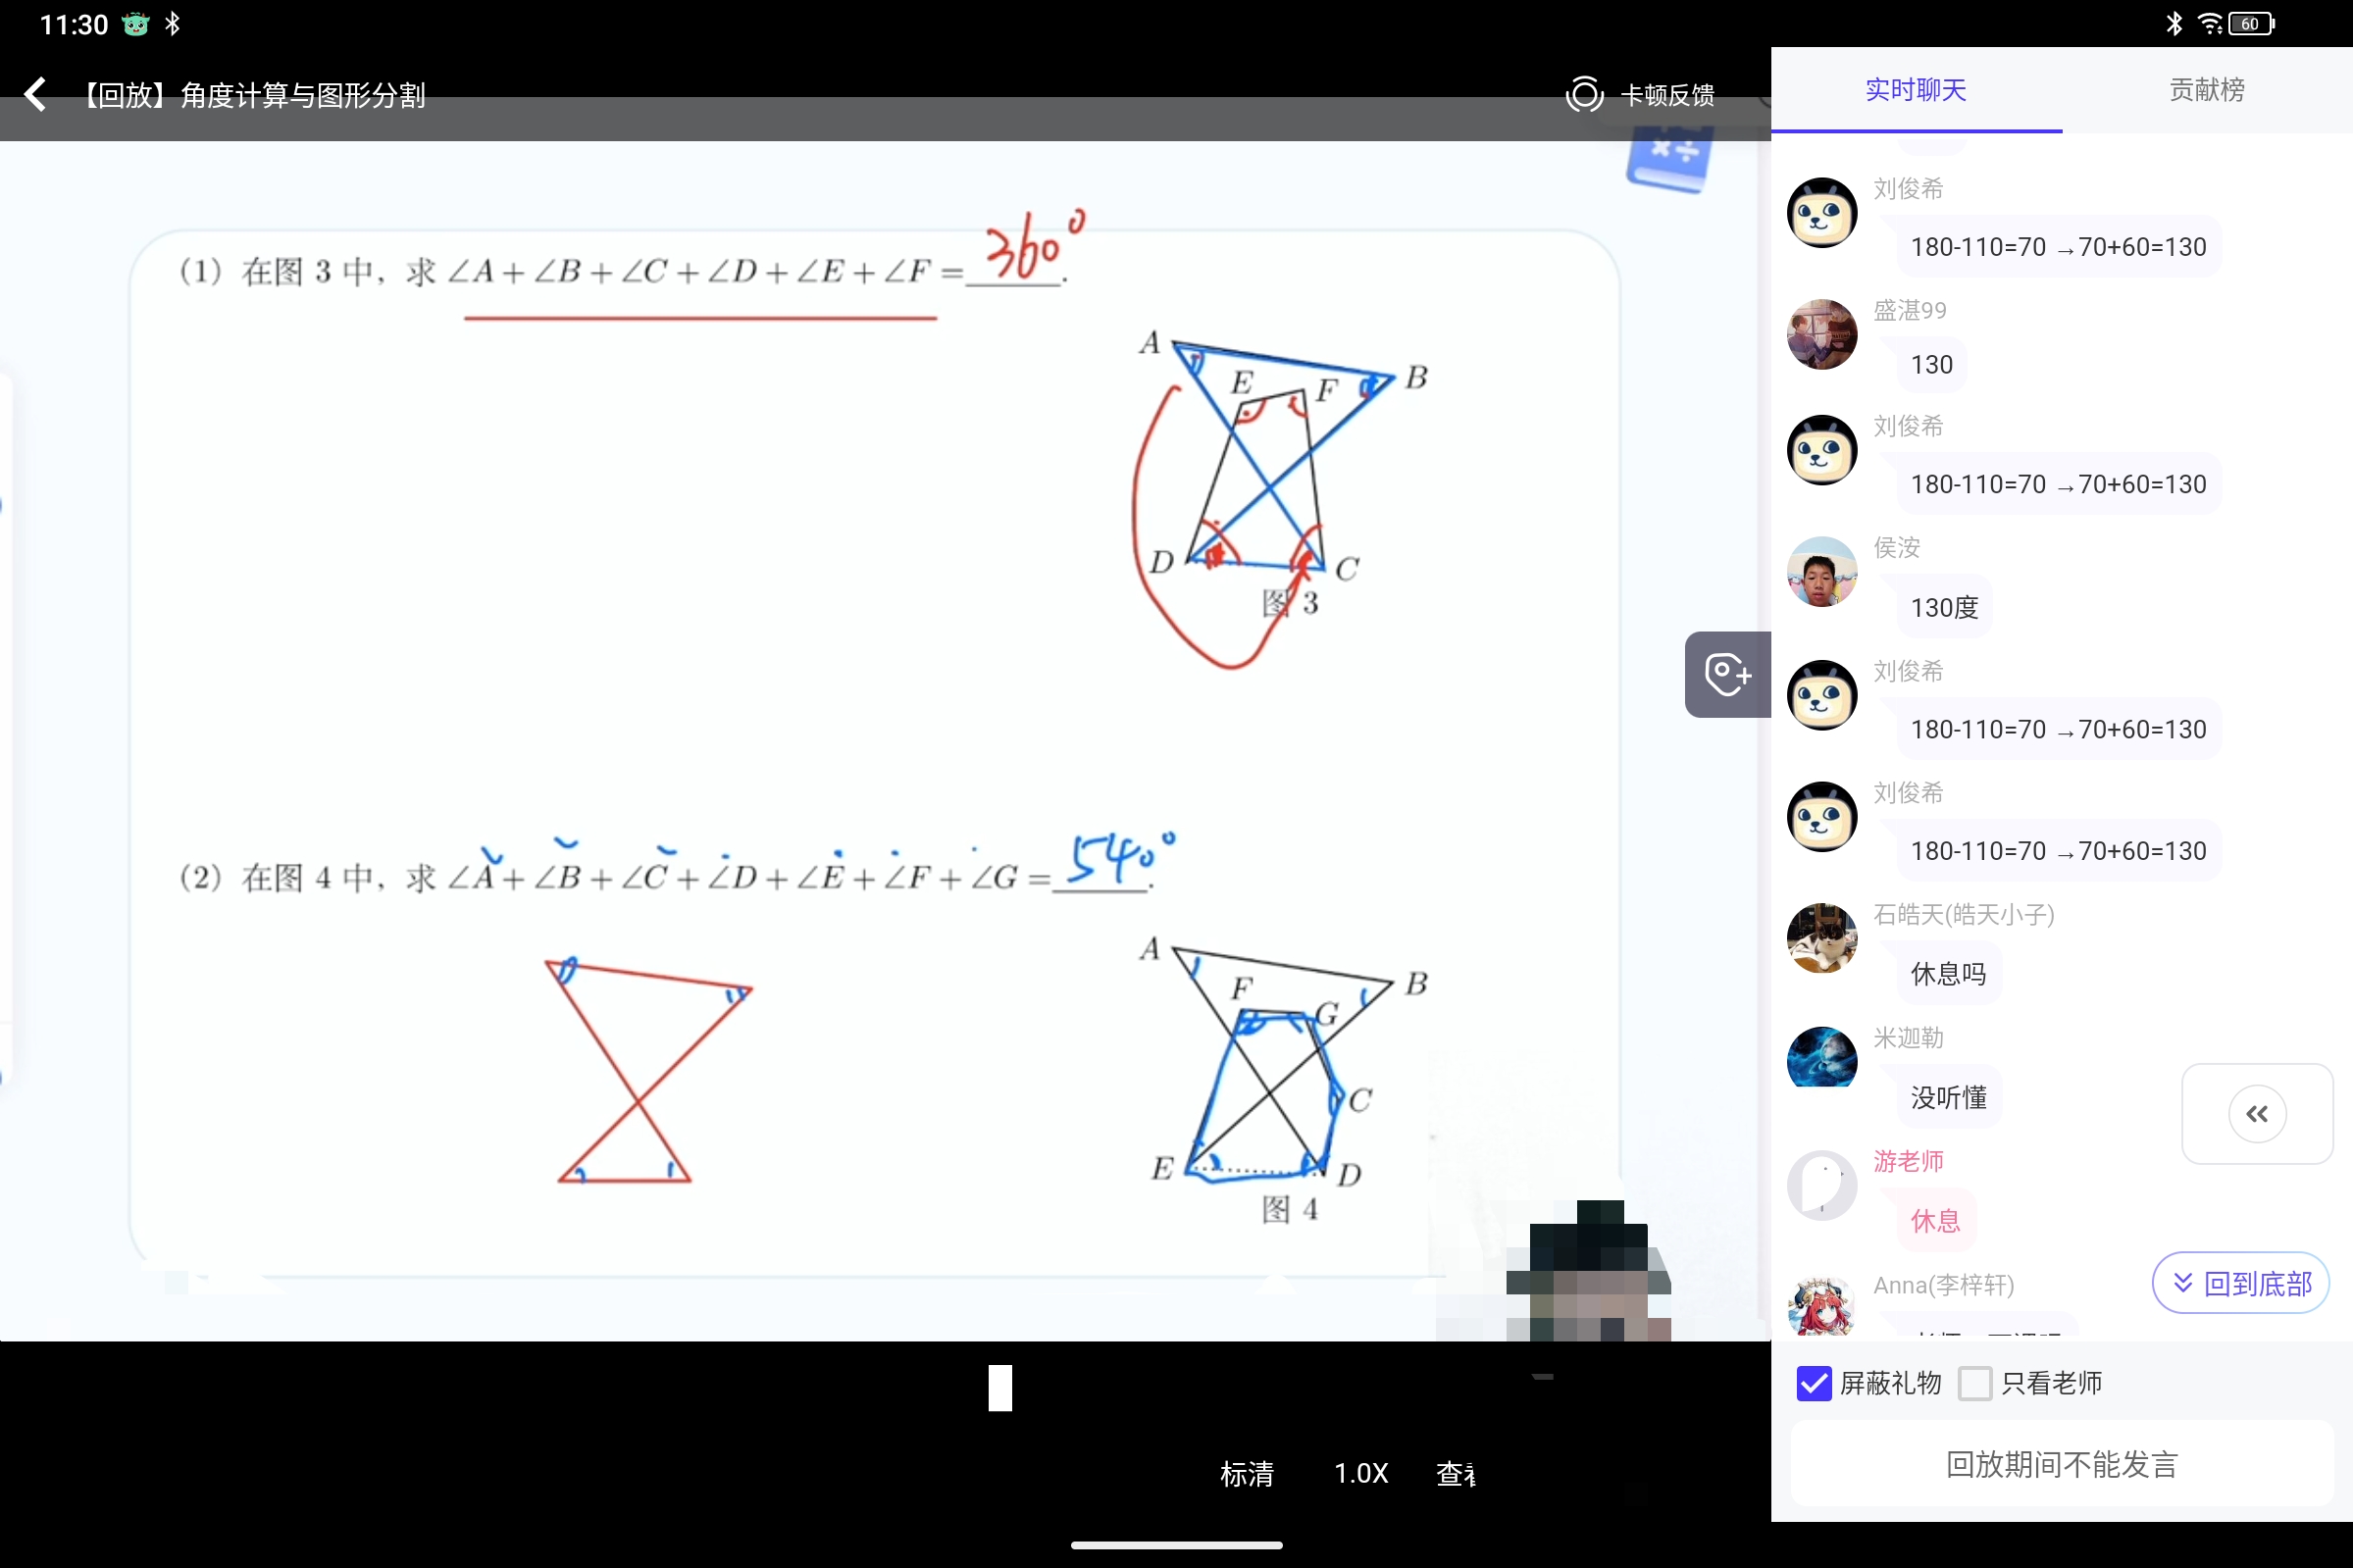This screenshot has height=1568, width=2353.
Task: Tap 米迦勒's blue avatar
Action: pyautogui.click(x=1821, y=1057)
